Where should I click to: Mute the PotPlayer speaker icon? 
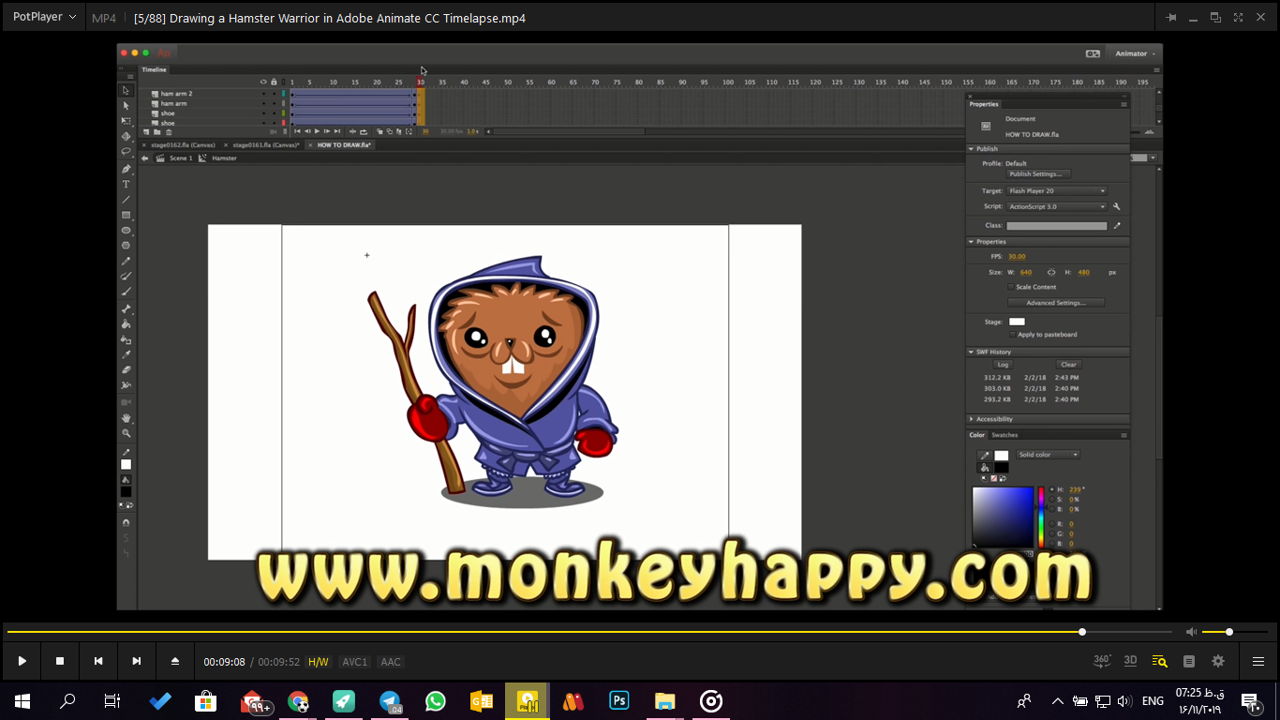[x=1191, y=632]
